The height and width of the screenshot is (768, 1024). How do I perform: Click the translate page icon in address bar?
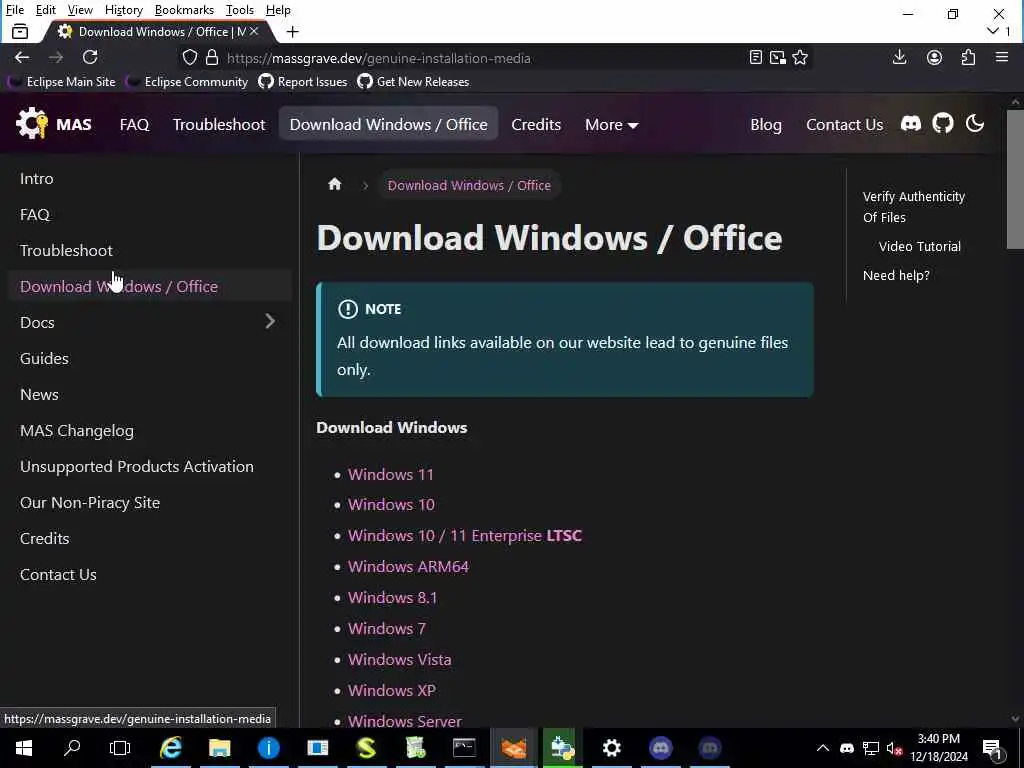tap(777, 57)
